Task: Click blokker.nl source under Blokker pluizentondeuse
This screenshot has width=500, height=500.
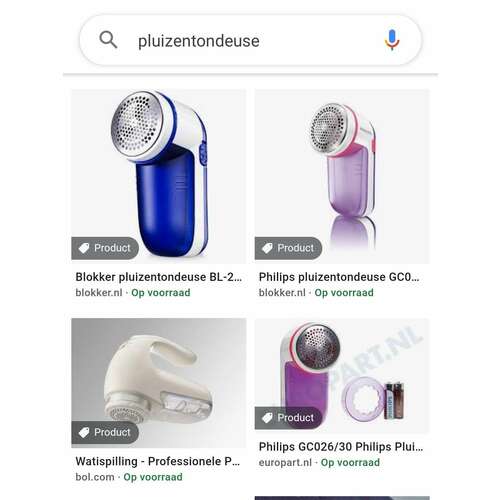Action: coord(99,293)
